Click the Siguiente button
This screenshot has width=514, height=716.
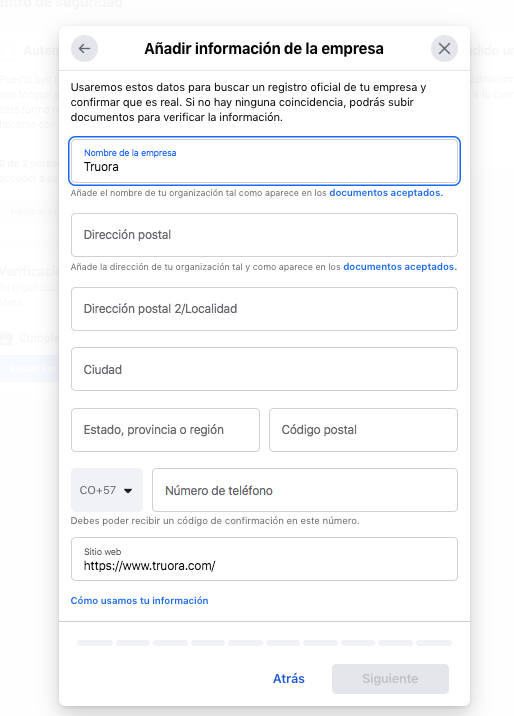click(390, 679)
